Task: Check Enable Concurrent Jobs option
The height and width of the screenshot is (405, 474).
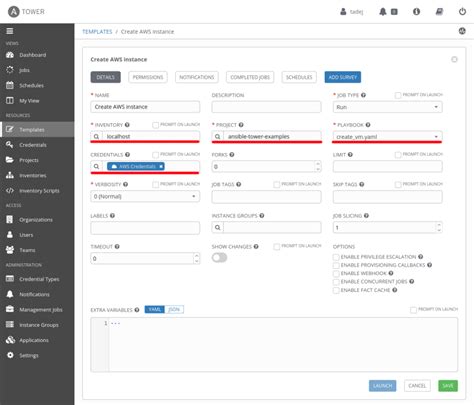Action: click(336, 282)
